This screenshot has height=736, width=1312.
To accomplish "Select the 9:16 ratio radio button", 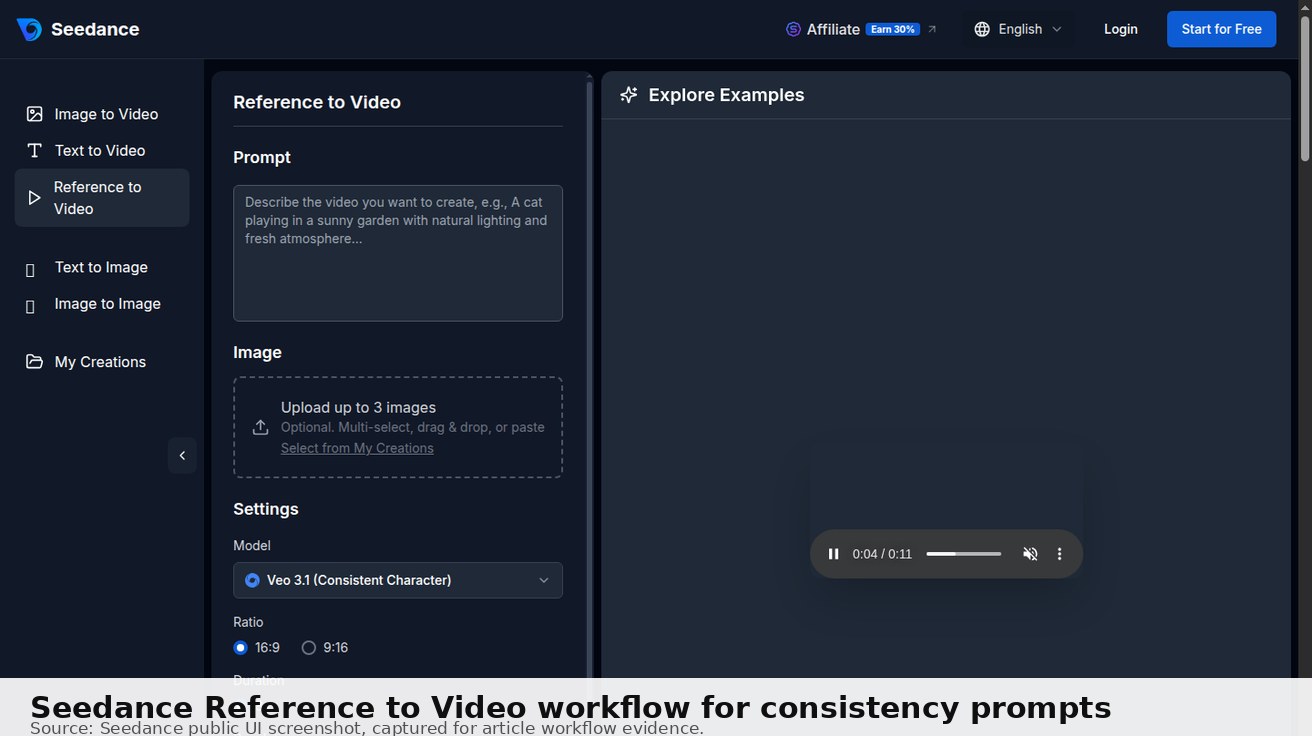I will (x=309, y=648).
